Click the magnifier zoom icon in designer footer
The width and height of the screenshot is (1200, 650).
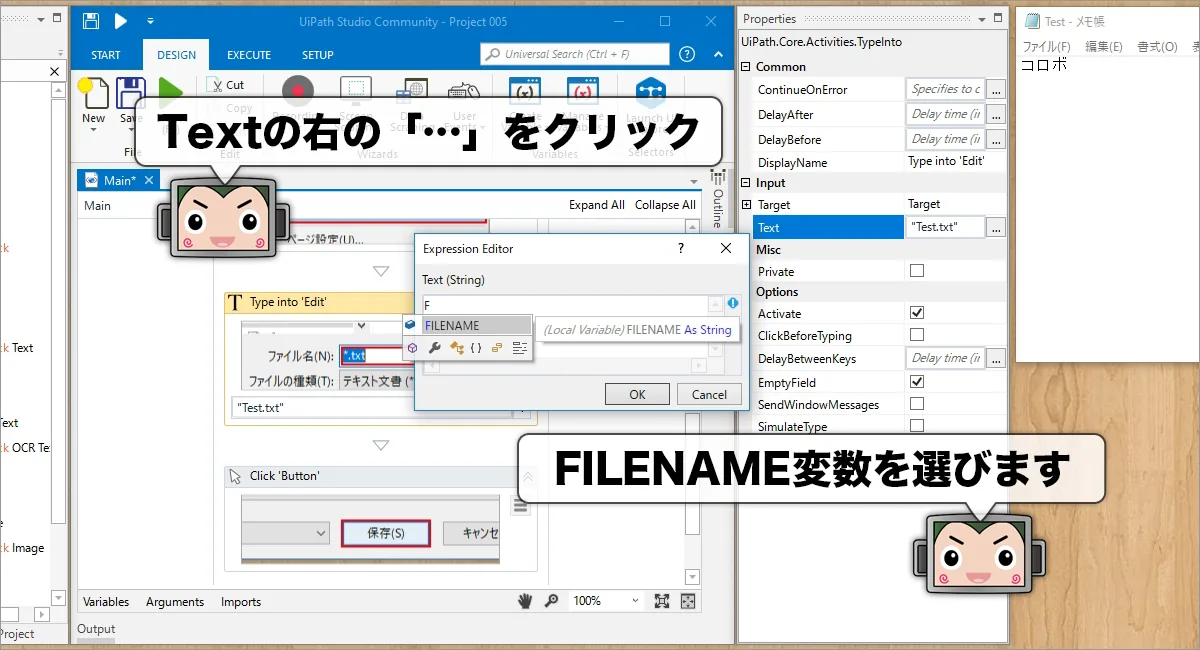click(x=551, y=601)
